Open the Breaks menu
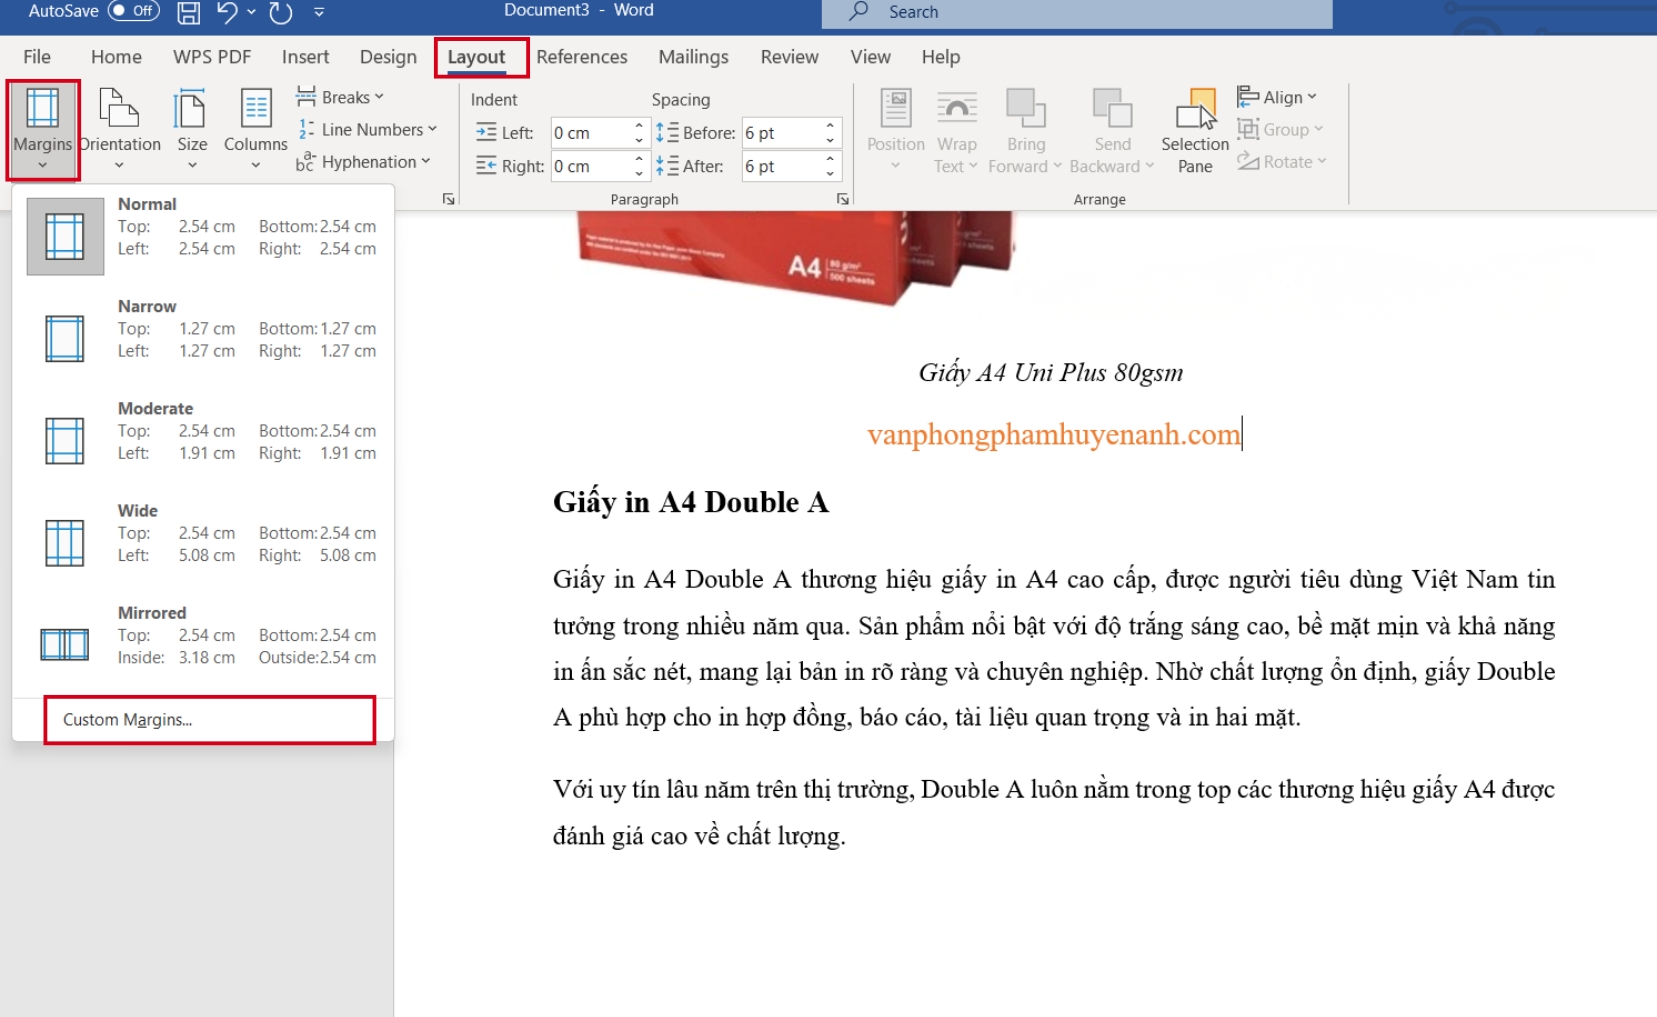This screenshot has width=1657, height=1017. tap(340, 97)
